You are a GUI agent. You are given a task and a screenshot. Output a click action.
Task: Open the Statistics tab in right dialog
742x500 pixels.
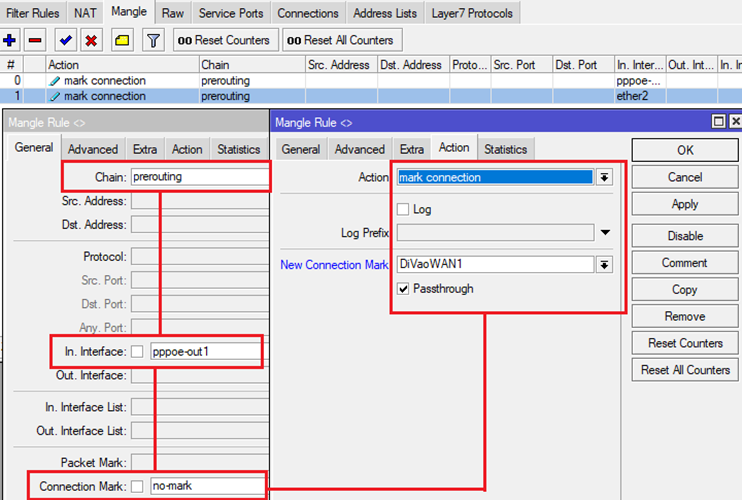505,149
